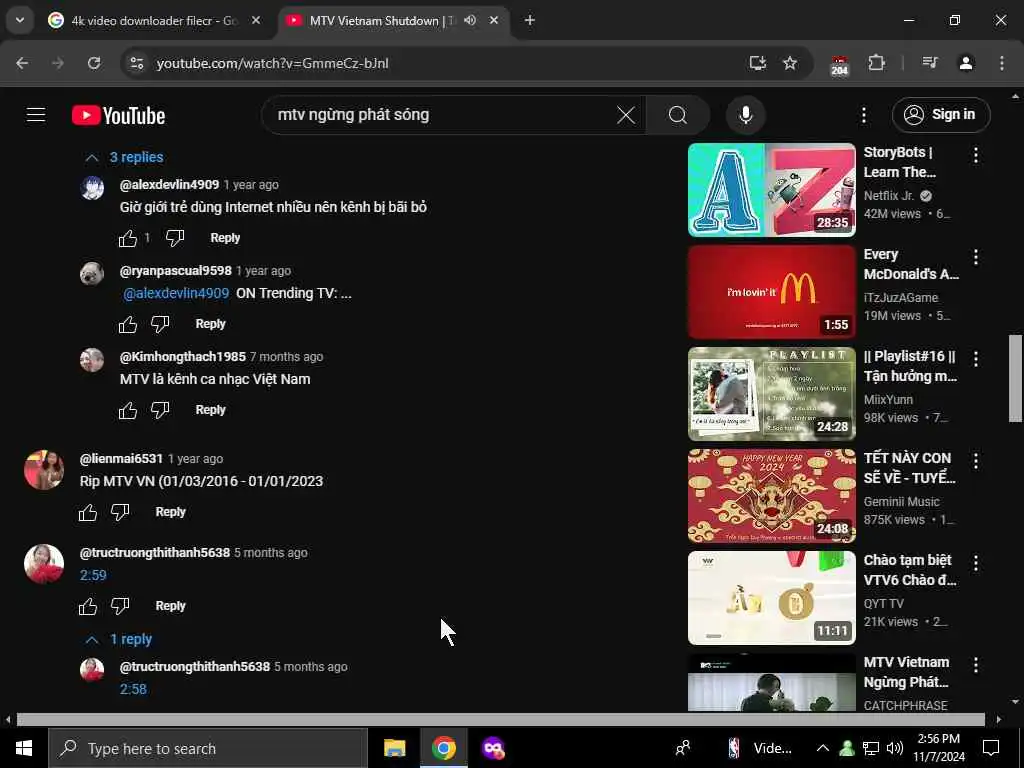Show hidden system tray icons chevron

coord(823,748)
